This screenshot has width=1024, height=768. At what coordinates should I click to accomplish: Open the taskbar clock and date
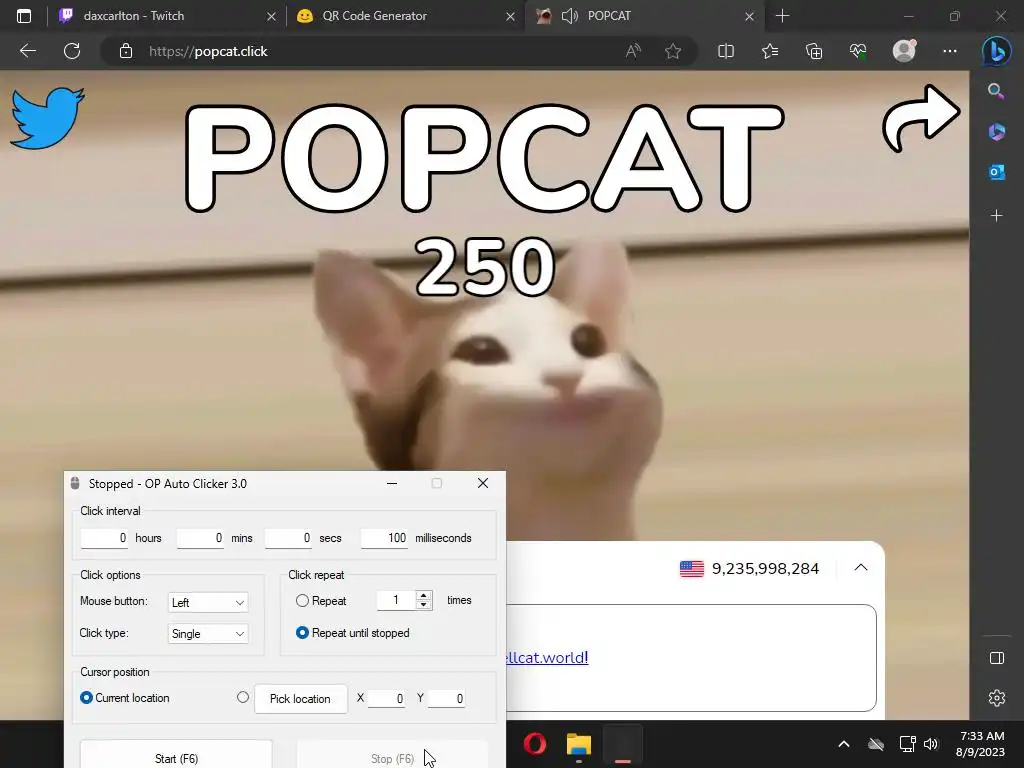[x=981, y=744]
